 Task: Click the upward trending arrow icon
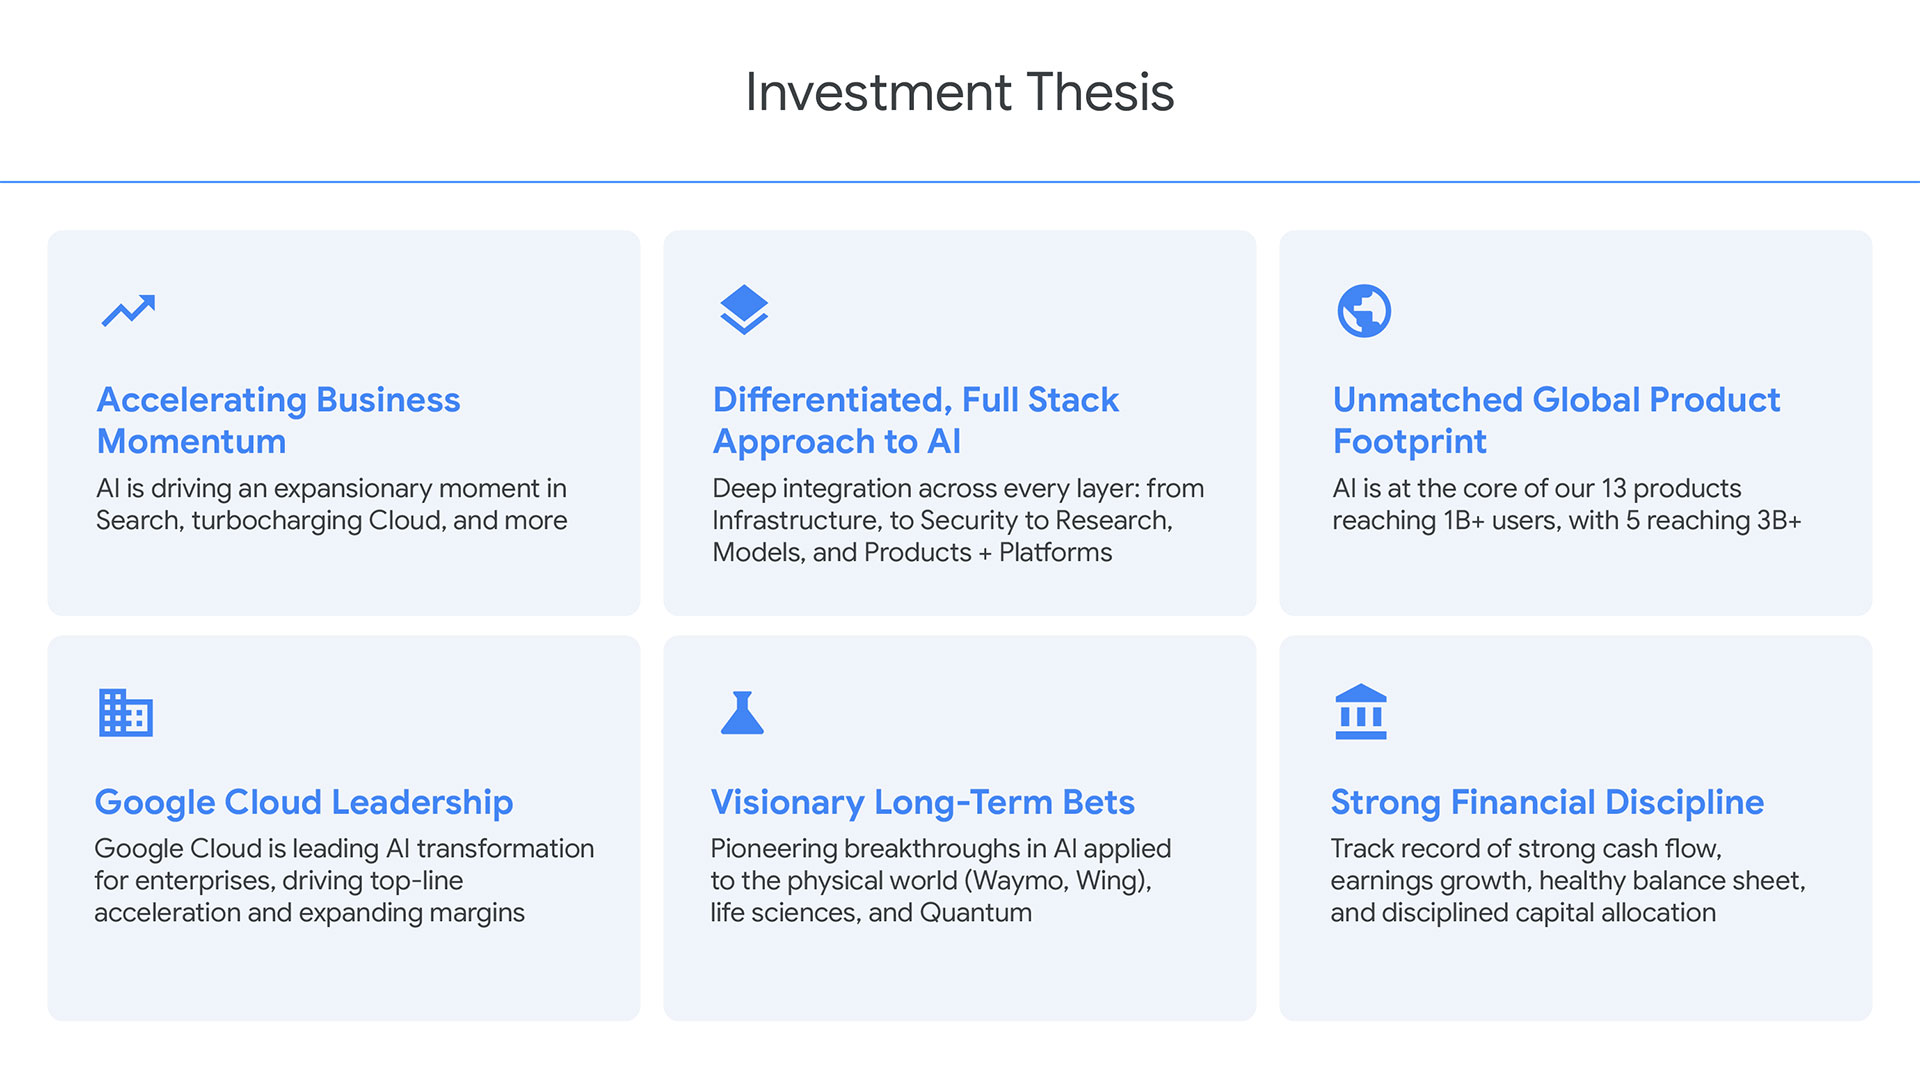(128, 310)
